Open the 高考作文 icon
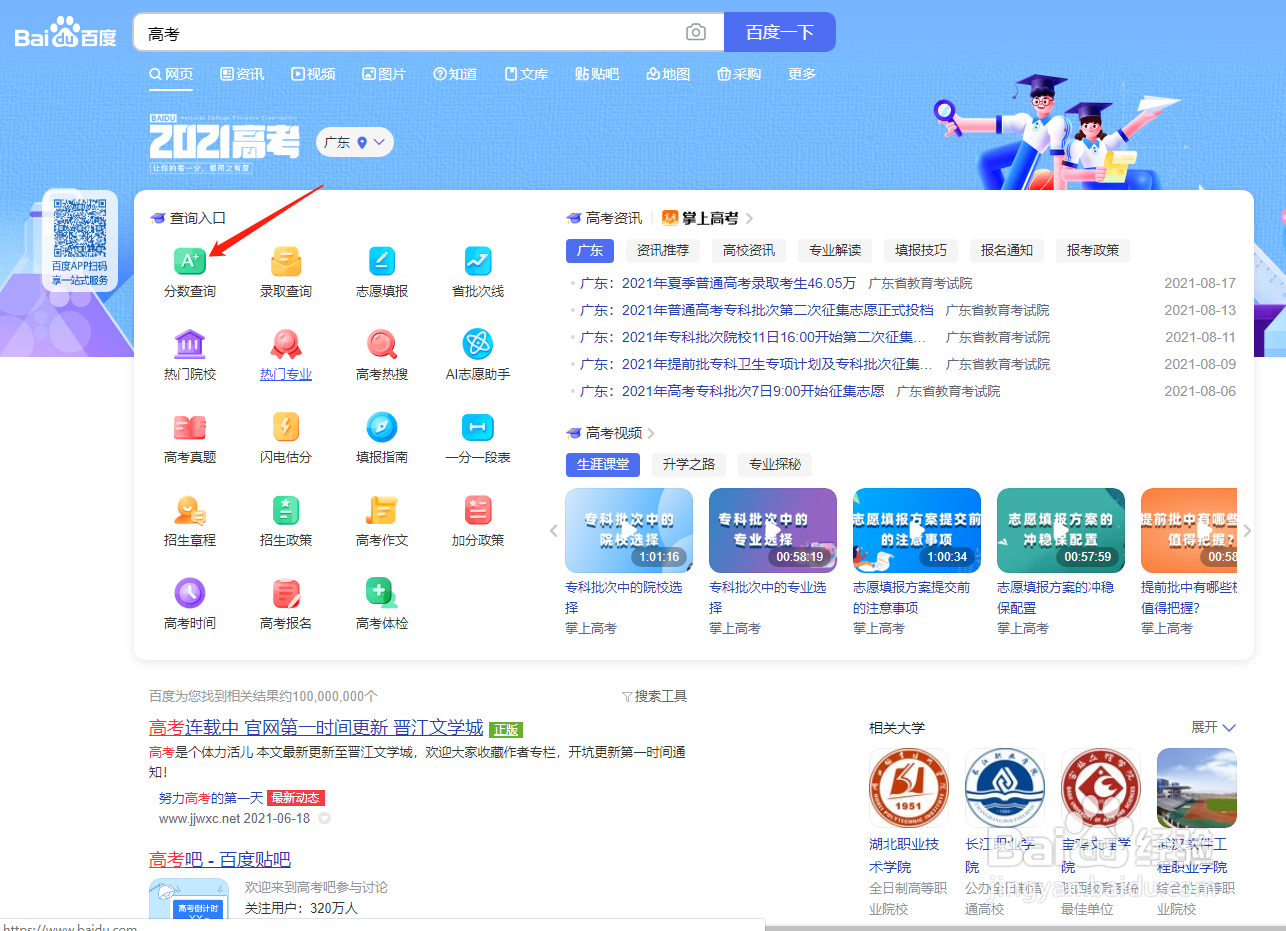 click(382, 510)
